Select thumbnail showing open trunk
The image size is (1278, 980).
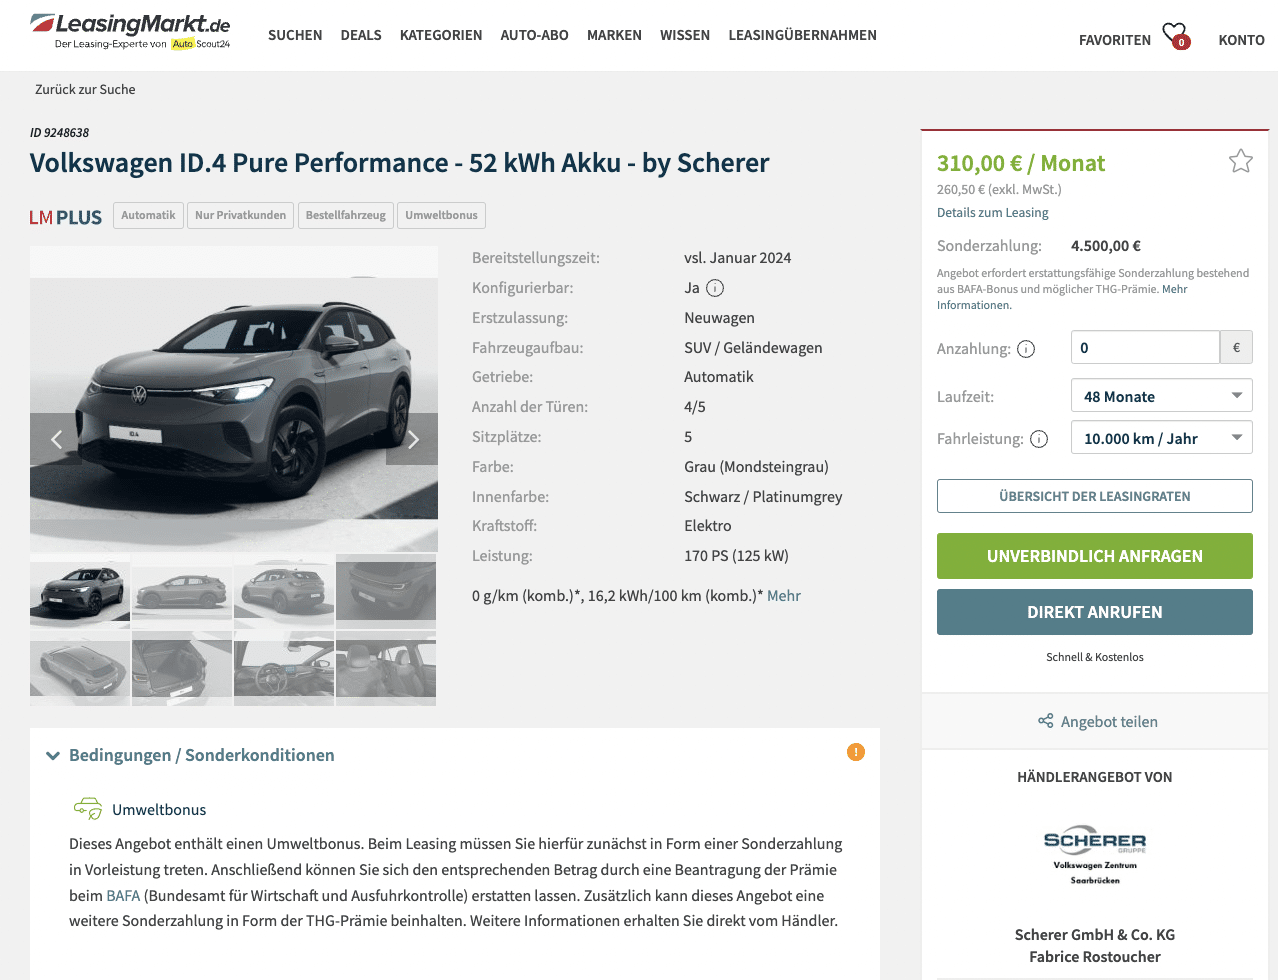pos(182,668)
